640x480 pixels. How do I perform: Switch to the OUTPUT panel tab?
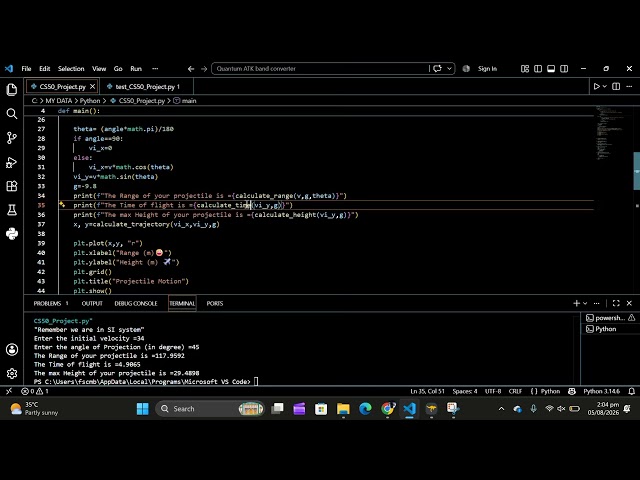(x=92, y=303)
